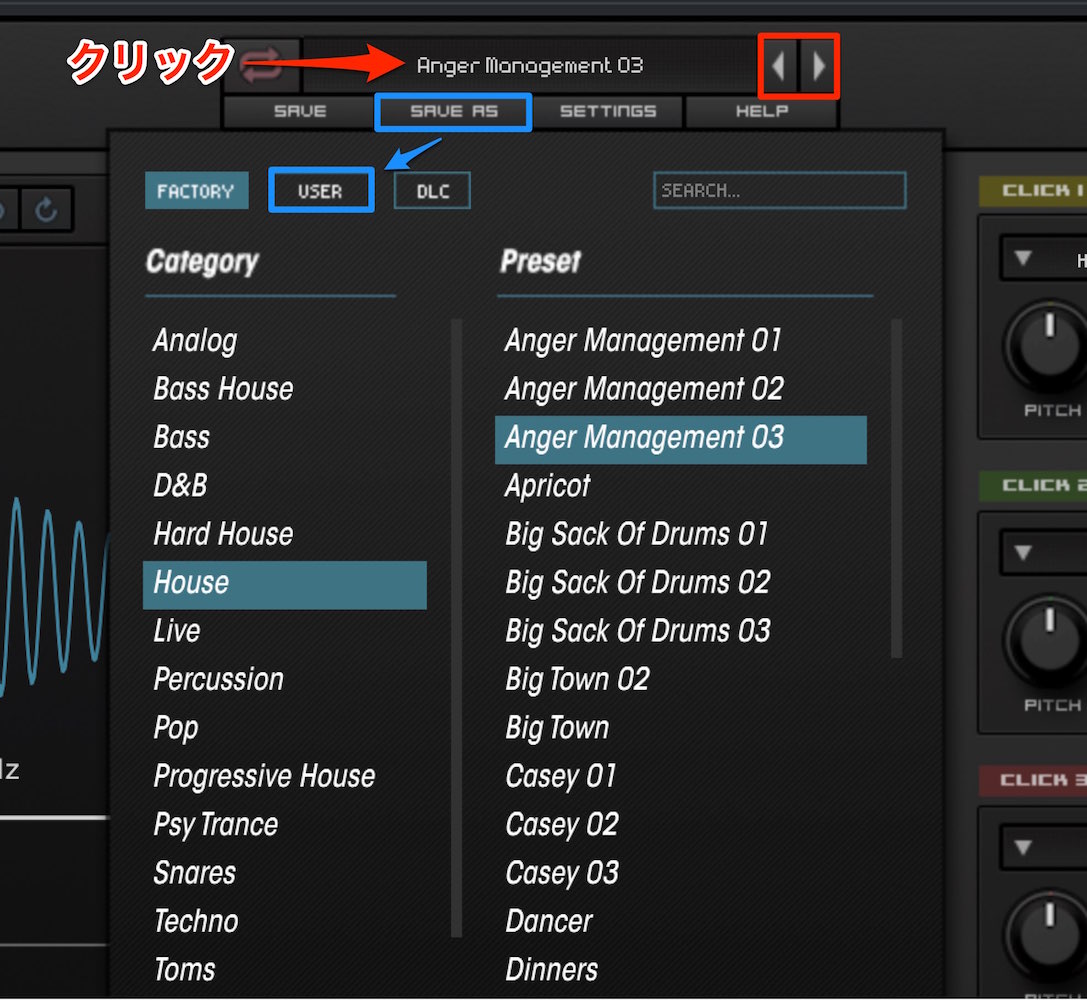
Task: Switch to the DLC preset bank
Action: [433, 191]
